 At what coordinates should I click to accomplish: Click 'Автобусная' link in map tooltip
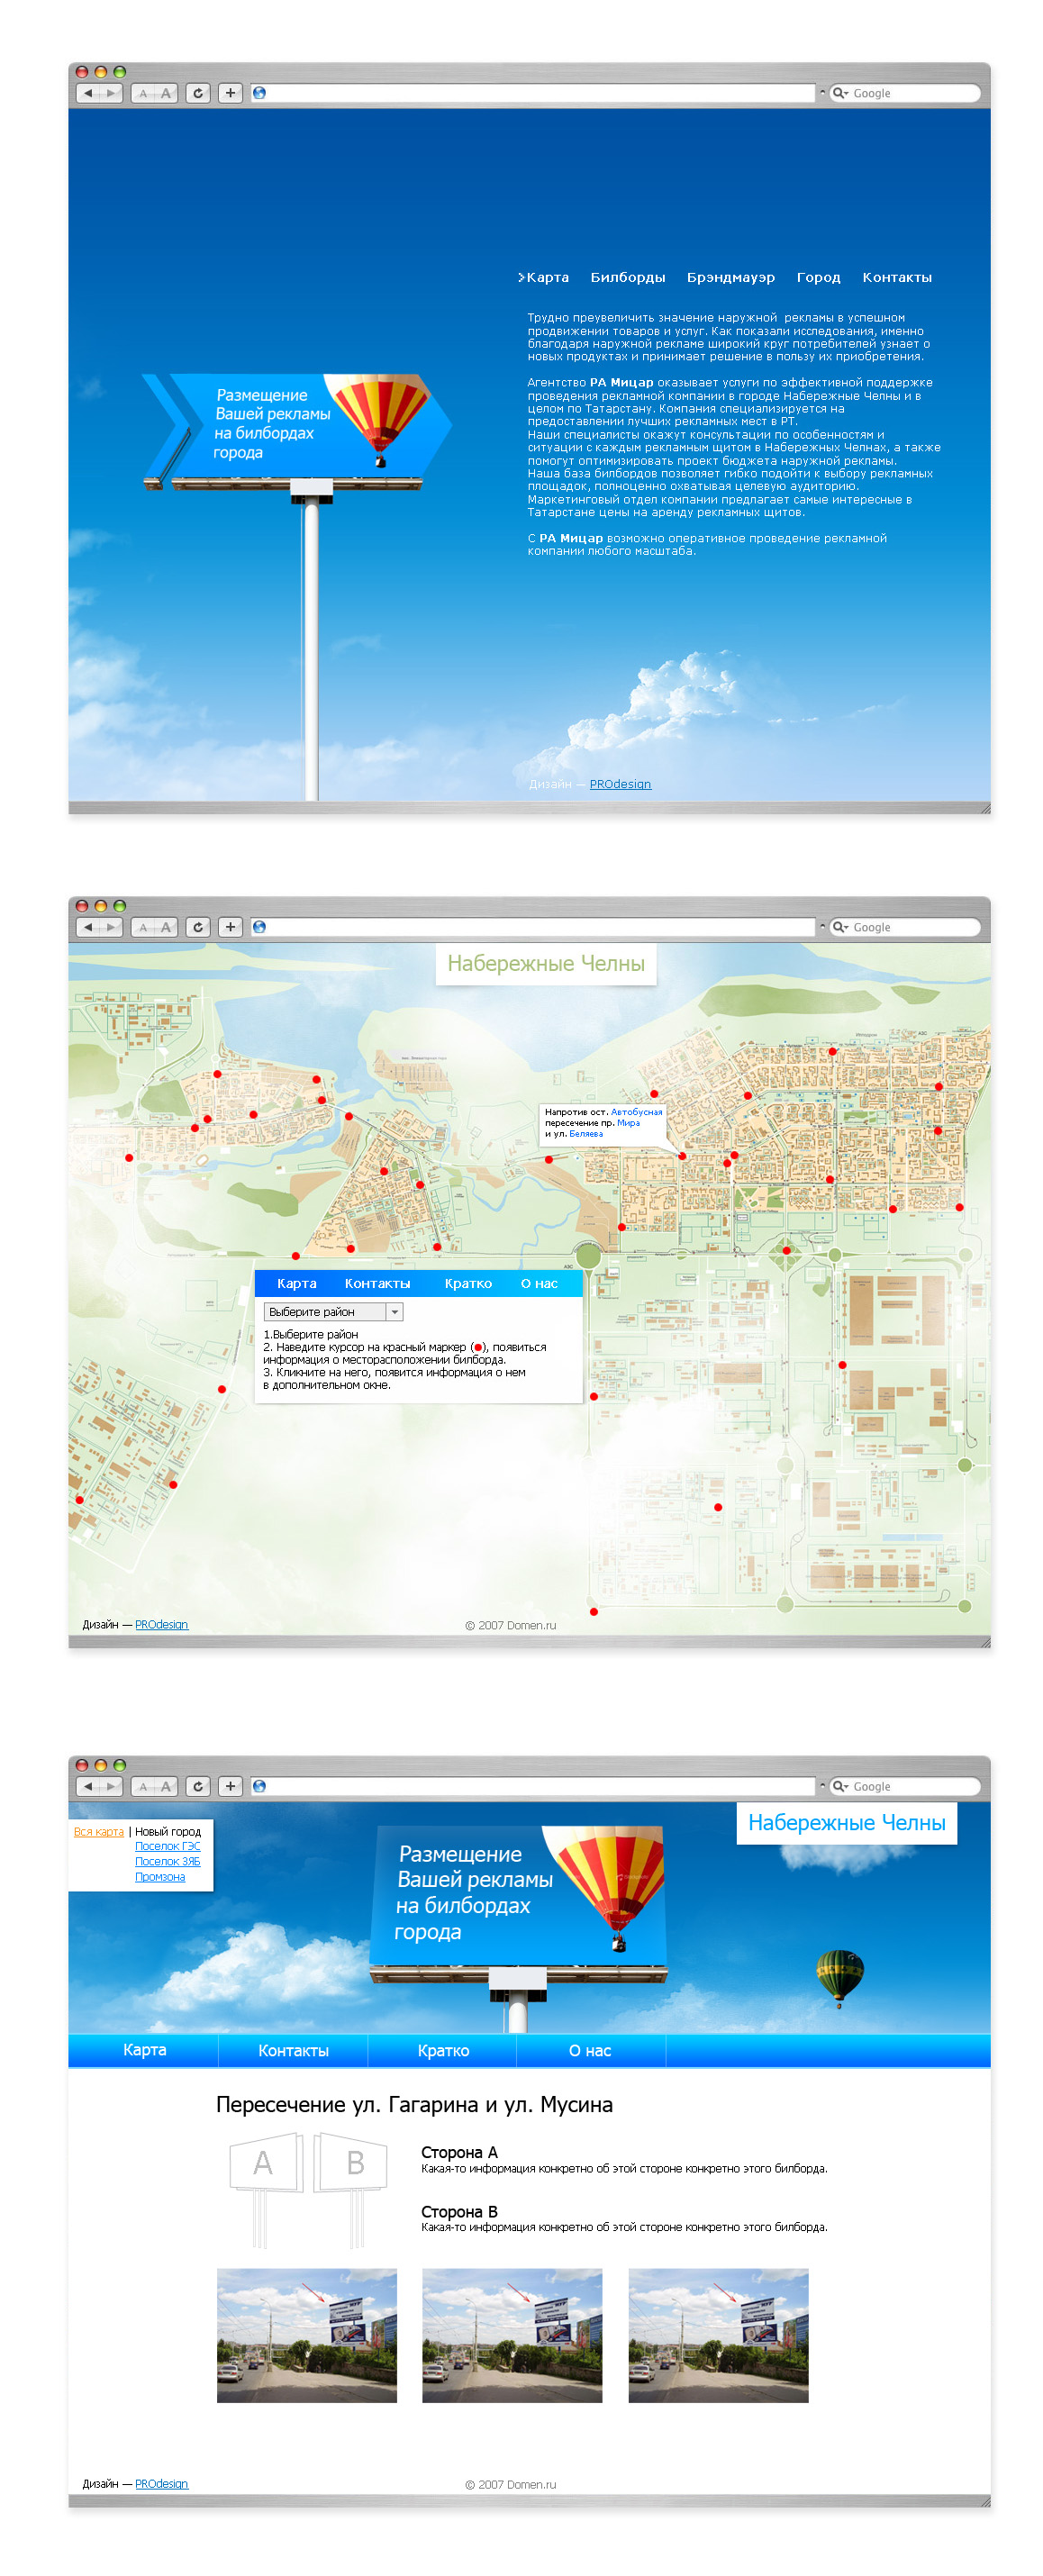[x=636, y=1112]
